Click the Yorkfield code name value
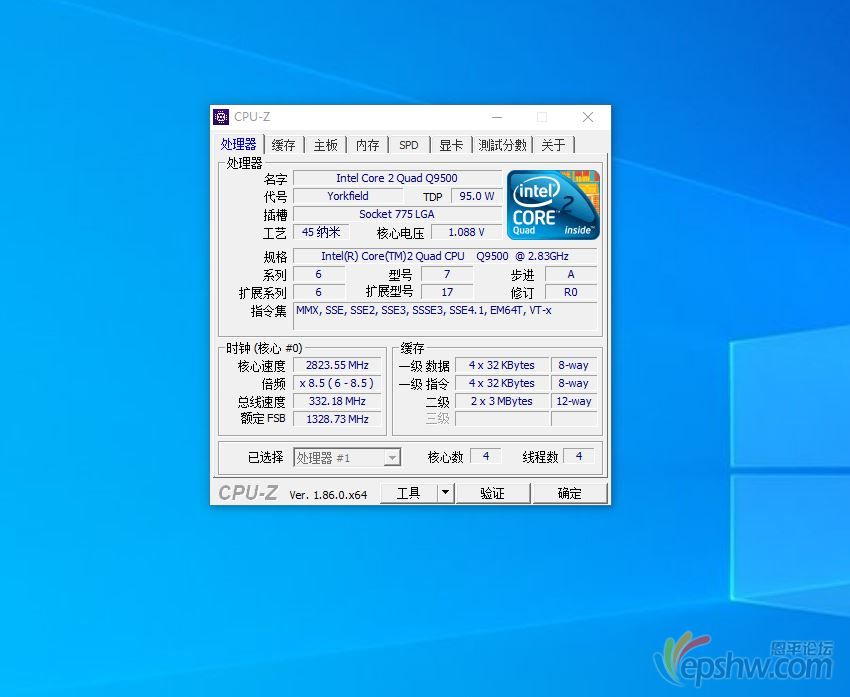 [348, 196]
